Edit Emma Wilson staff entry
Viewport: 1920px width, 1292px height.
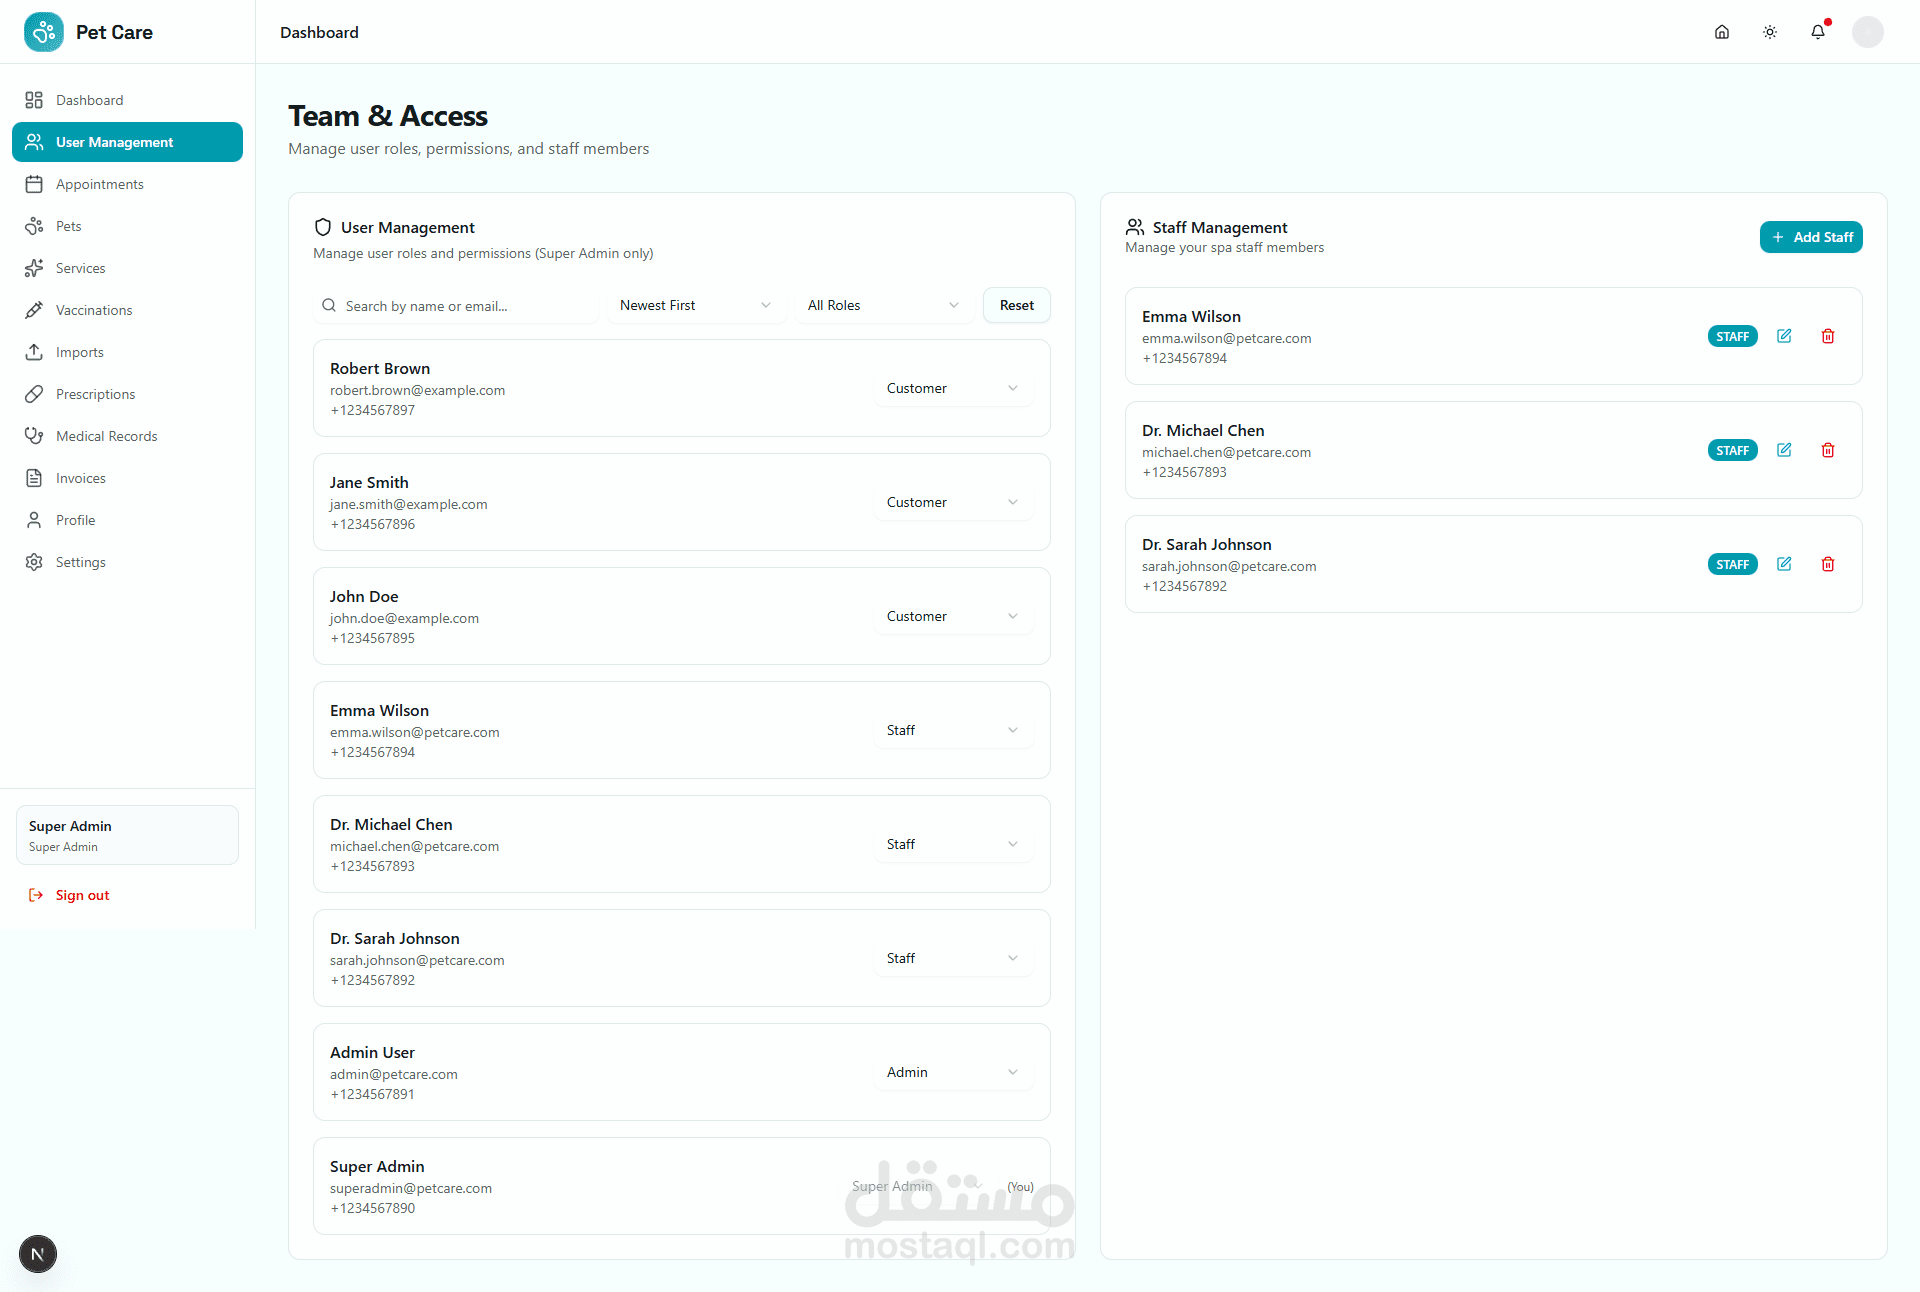coord(1784,336)
